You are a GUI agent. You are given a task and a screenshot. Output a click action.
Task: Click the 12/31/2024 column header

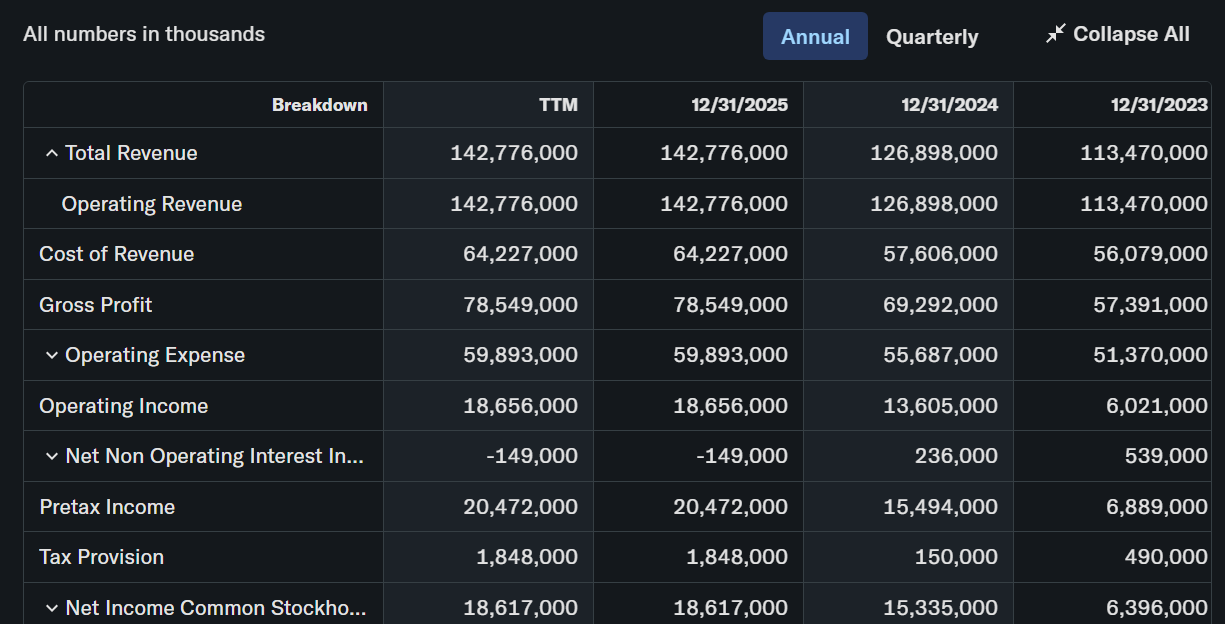pos(949,104)
